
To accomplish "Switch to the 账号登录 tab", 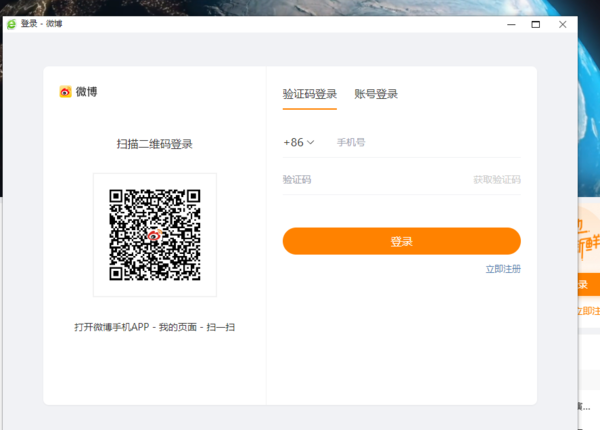I will tap(376, 94).
